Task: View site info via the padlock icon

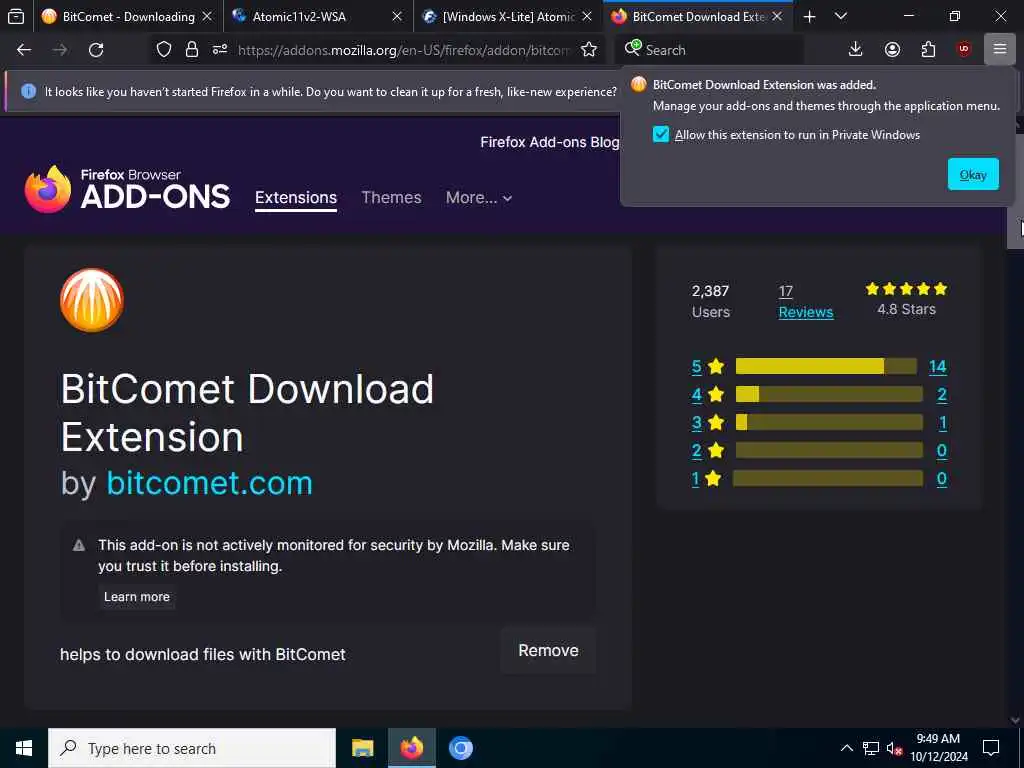Action: coord(192,50)
